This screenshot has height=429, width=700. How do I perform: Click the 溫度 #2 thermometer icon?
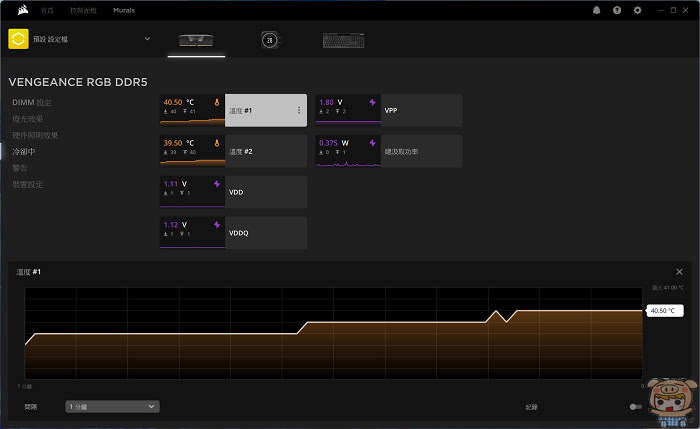click(x=217, y=143)
